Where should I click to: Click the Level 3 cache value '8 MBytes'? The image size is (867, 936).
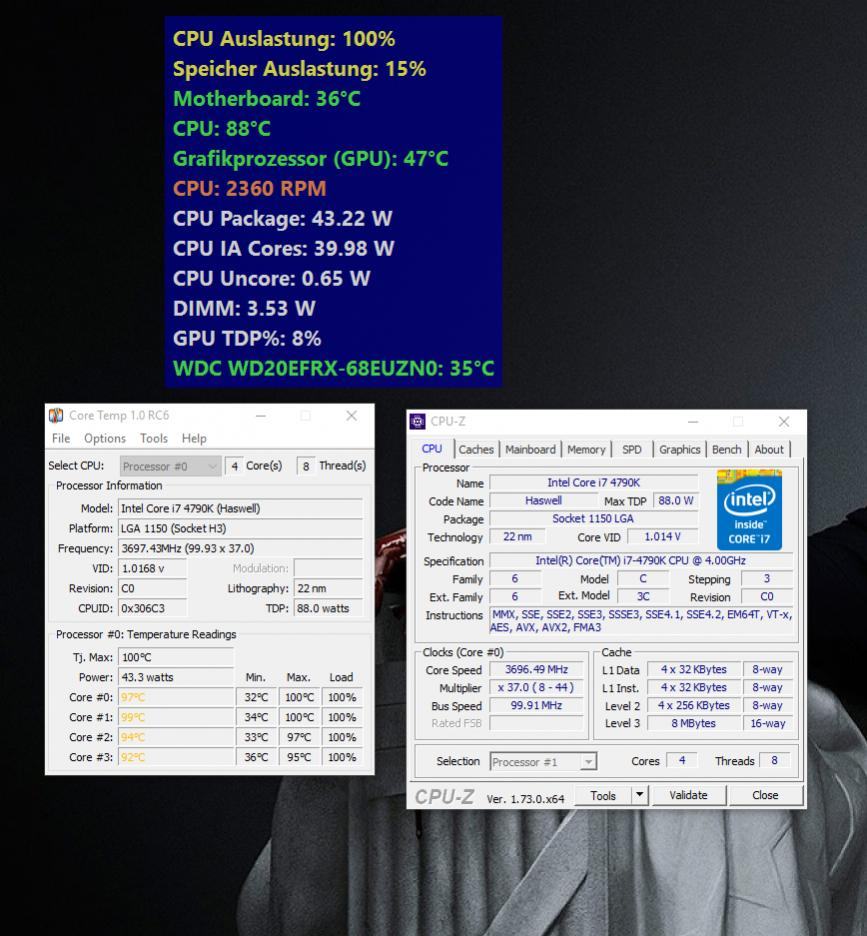tap(693, 723)
